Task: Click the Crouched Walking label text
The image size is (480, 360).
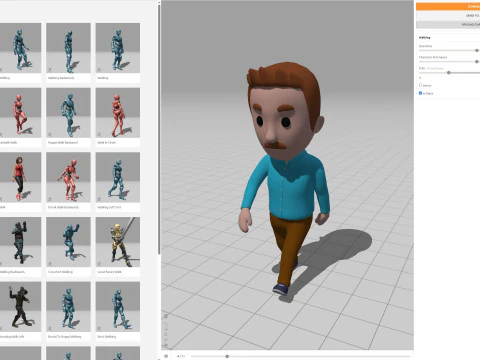Action: coord(60,272)
